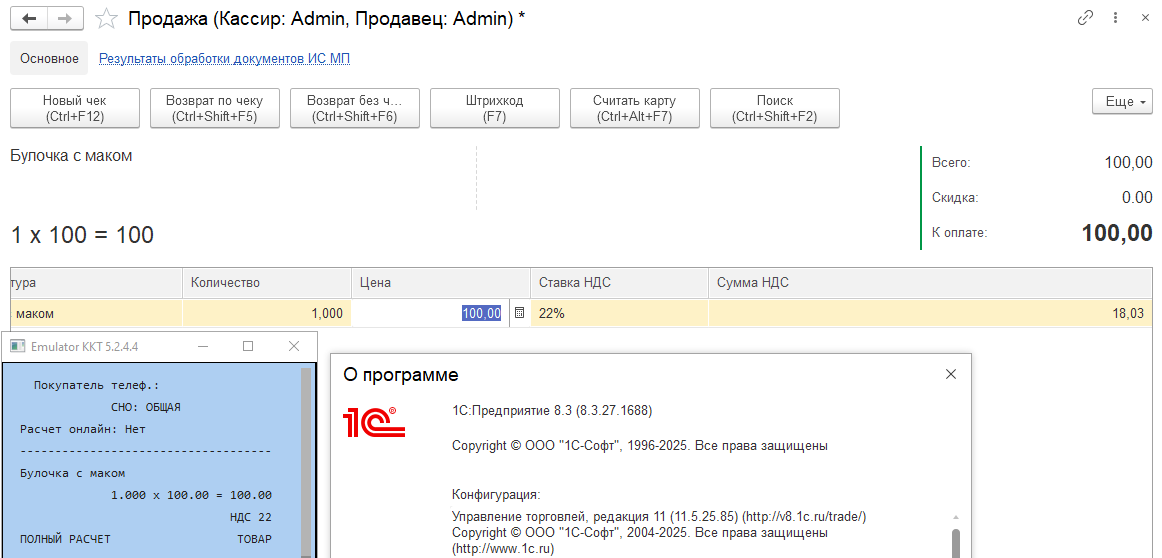Click the Считать карту button
This screenshot has width=1162, height=558.
[x=635, y=108]
